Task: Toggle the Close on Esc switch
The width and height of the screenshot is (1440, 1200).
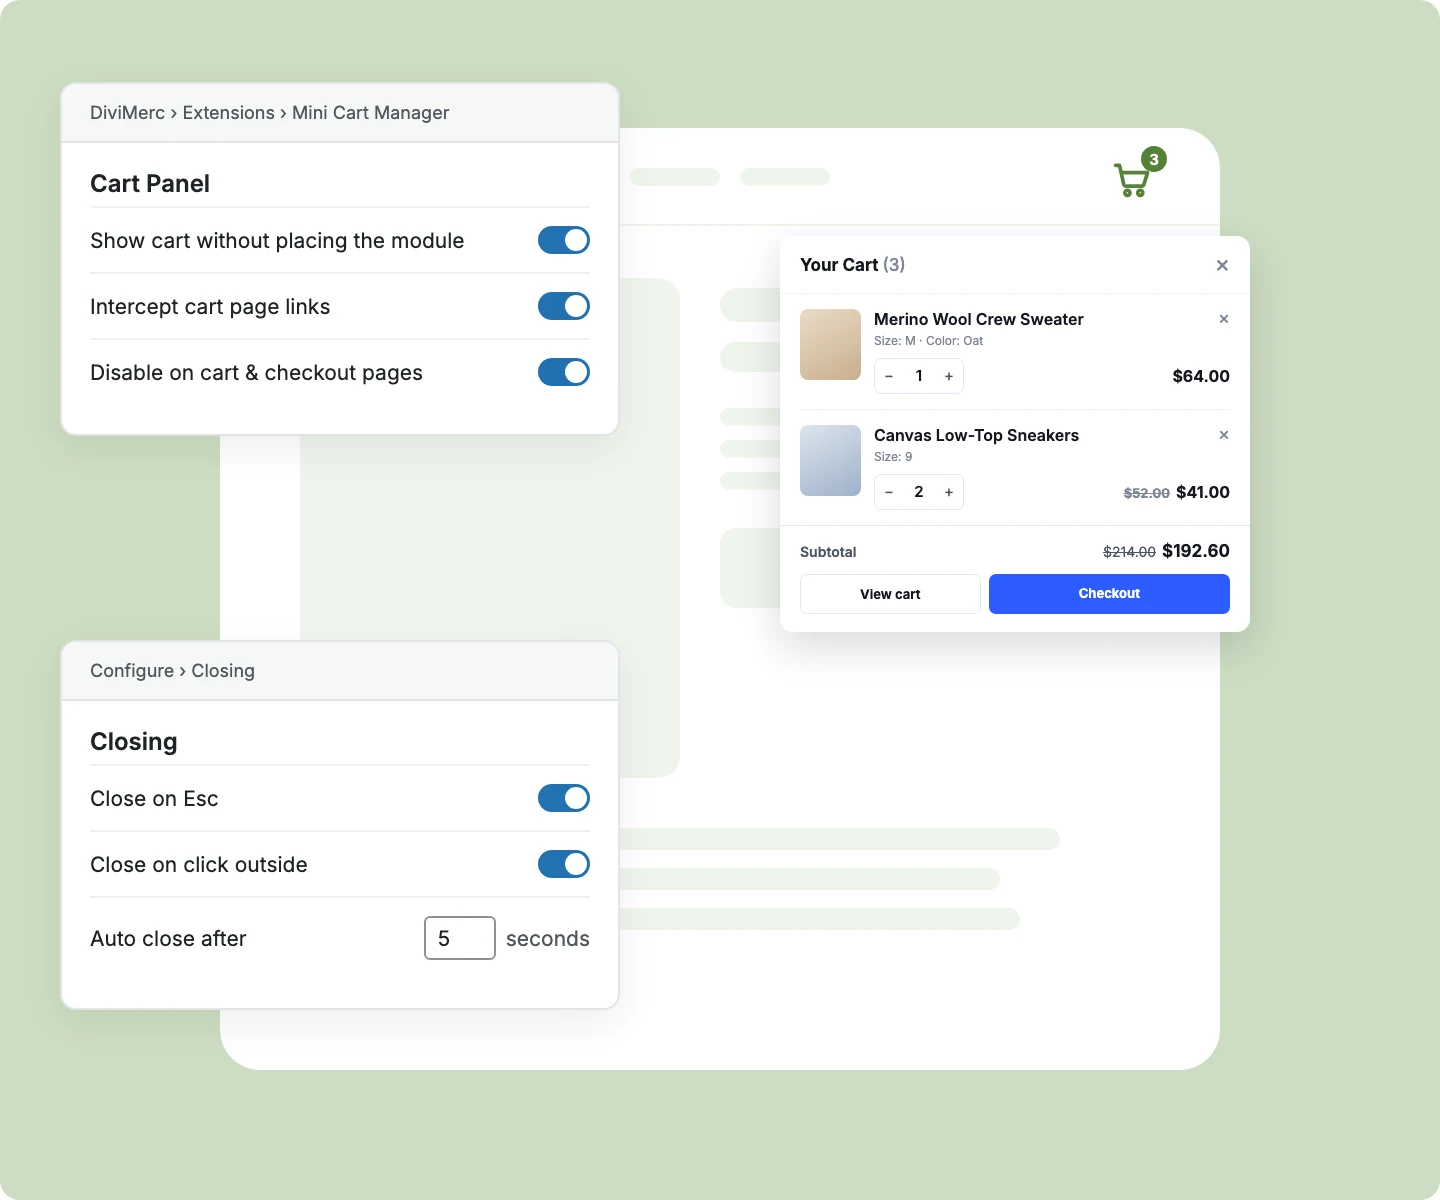Action: click(564, 798)
